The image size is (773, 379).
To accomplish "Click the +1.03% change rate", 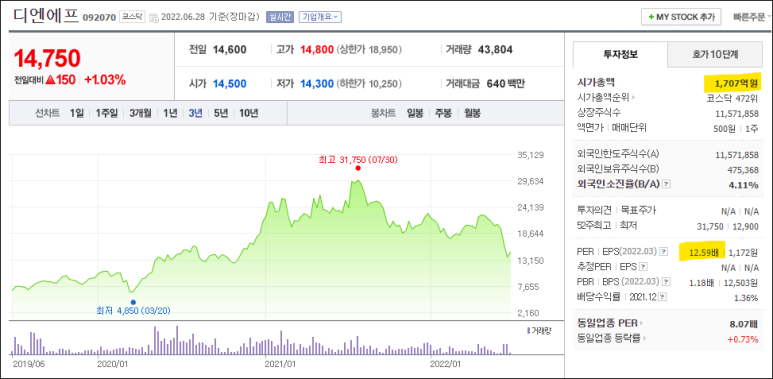I will point(105,80).
